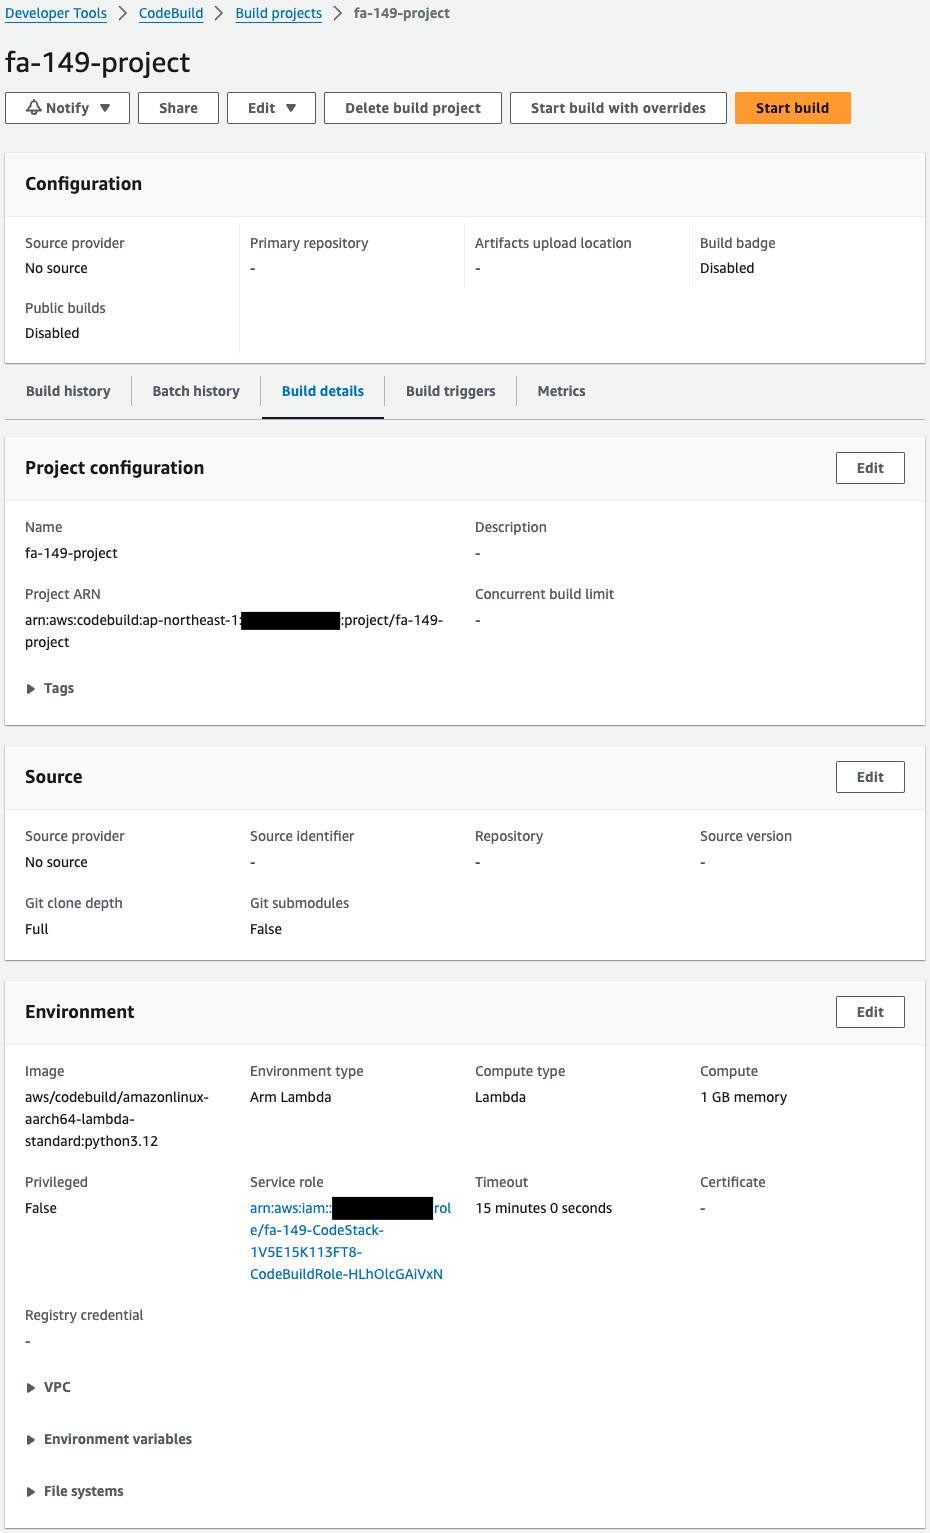Viewport: 930px width, 1533px height.
Task: Click Delete build project
Action: point(412,107)
